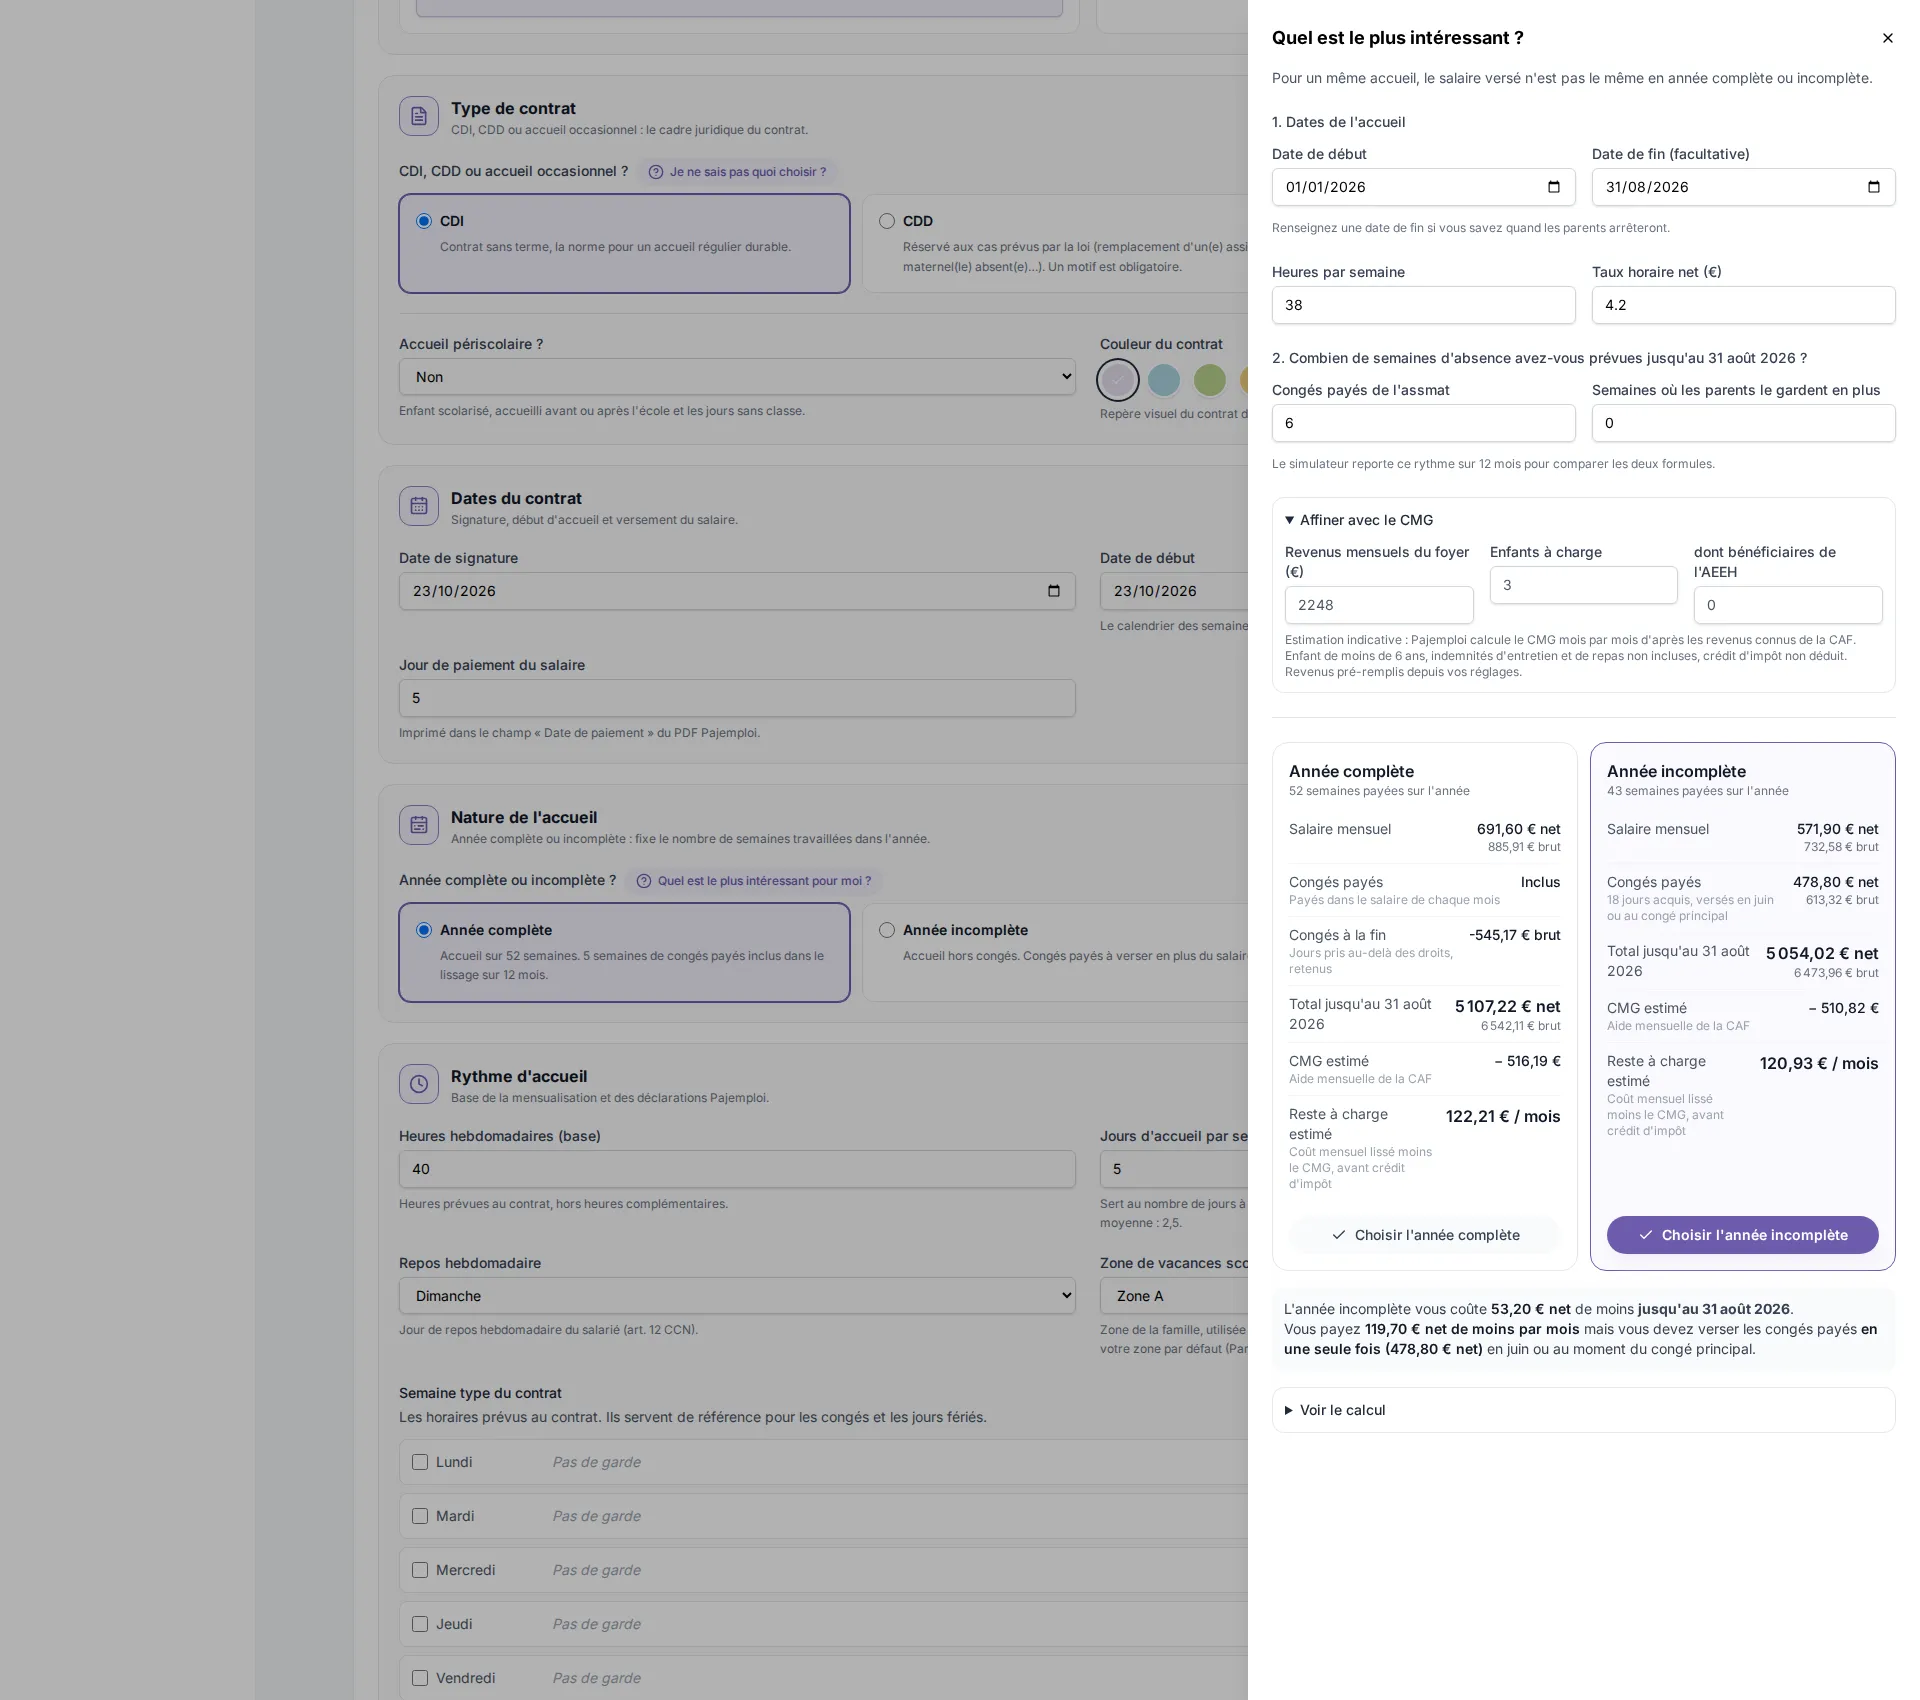The image size is (1920, 1700).
Task: Check the Mercredi checkbox
Action: coord(420,1570)
